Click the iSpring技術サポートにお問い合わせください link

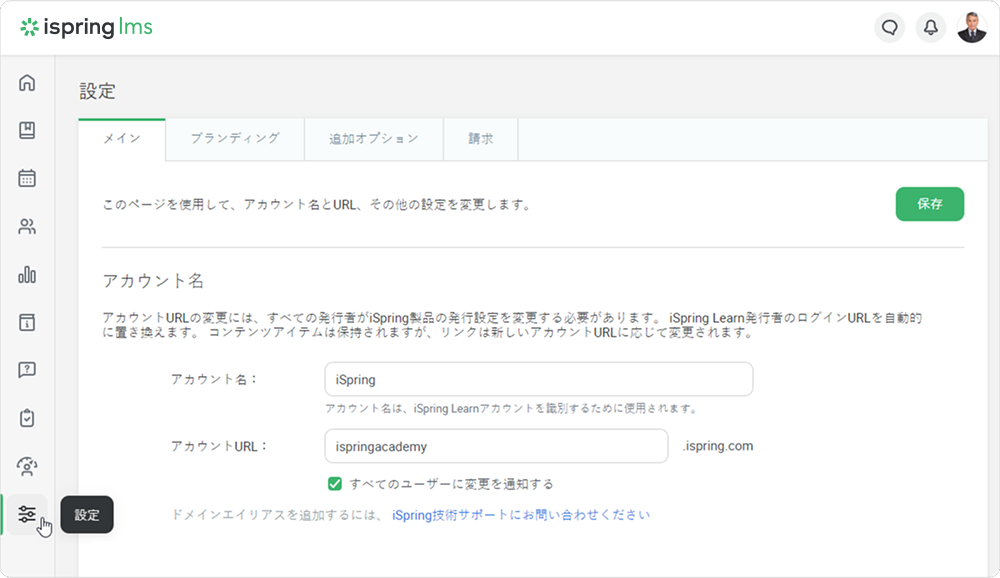[521, 515]
